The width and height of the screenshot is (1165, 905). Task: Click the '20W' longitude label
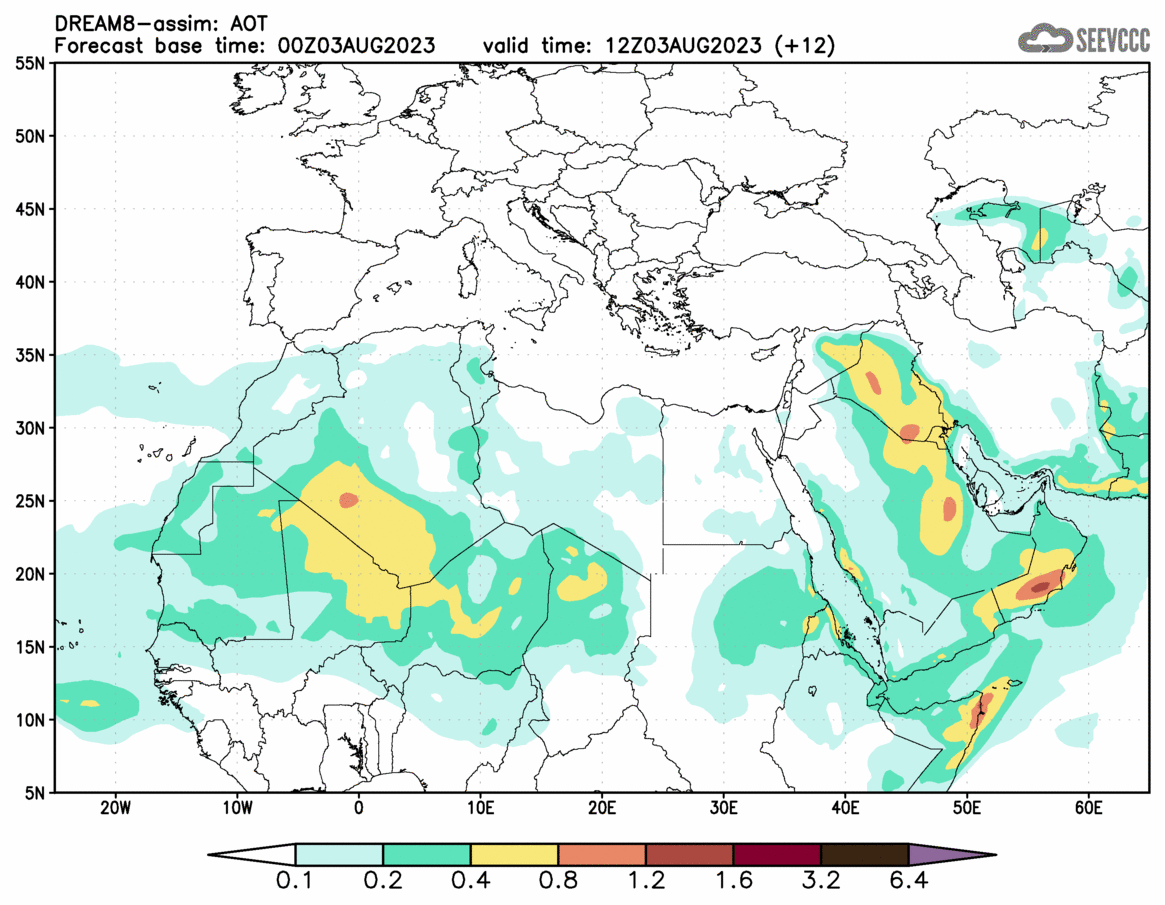point(115,808)
